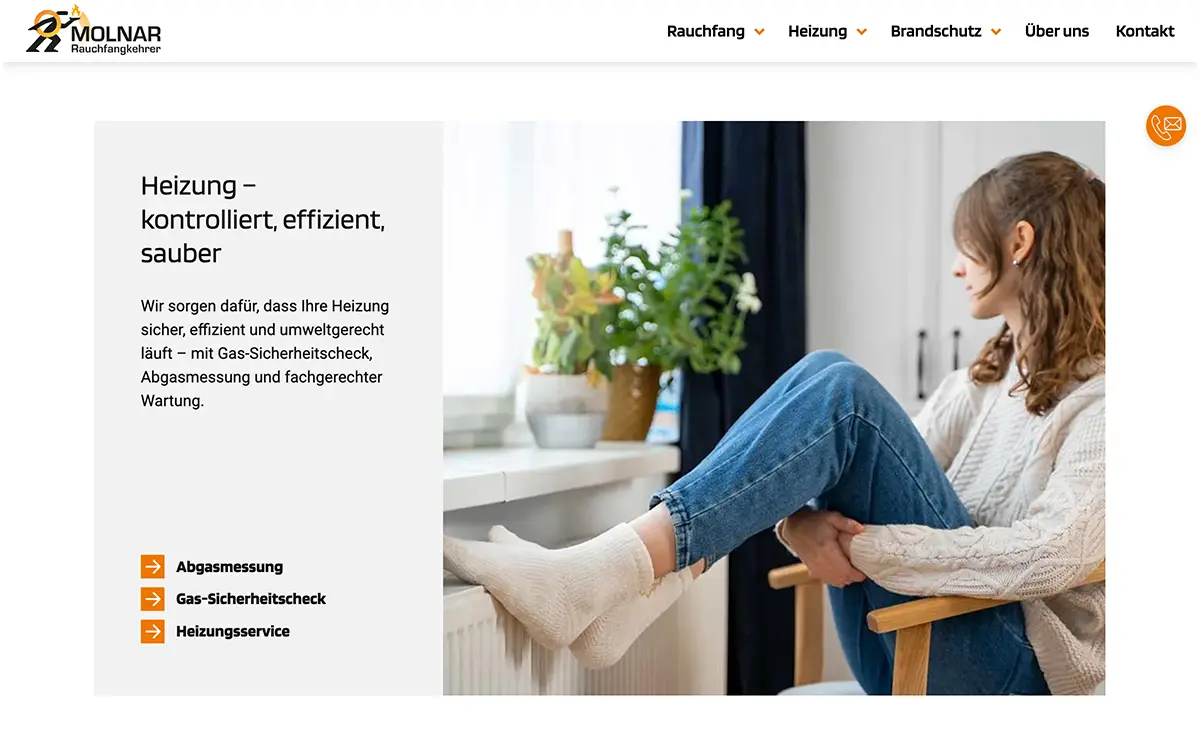
Task: Click the woman by the radiator photo
Action: 774,408
